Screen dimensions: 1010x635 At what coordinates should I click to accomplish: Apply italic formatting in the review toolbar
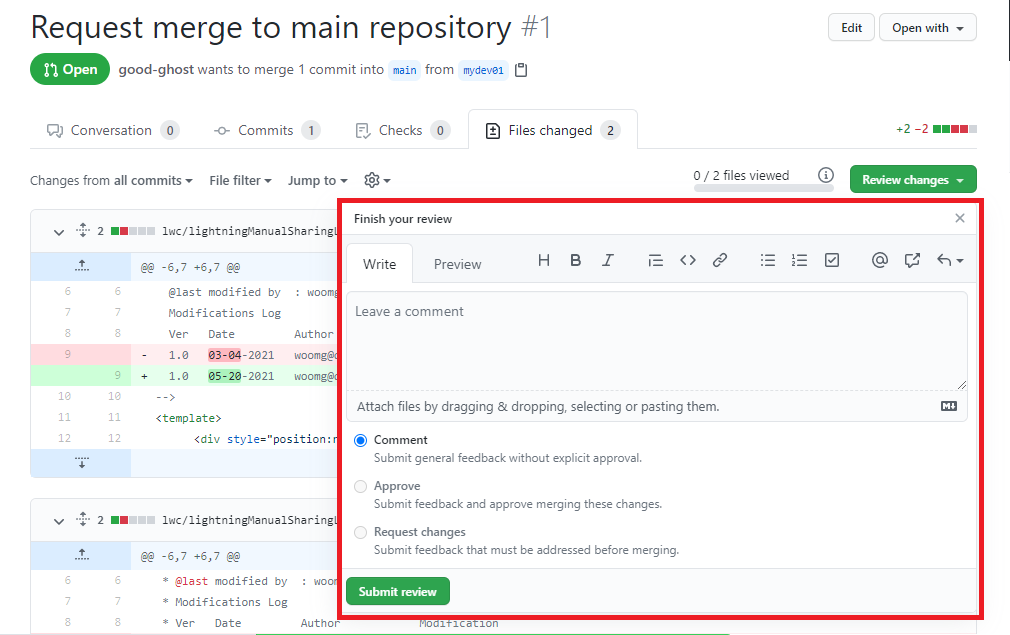point(607,260)
